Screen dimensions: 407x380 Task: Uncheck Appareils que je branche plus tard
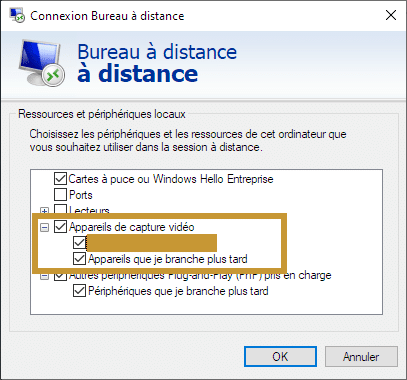79,259
